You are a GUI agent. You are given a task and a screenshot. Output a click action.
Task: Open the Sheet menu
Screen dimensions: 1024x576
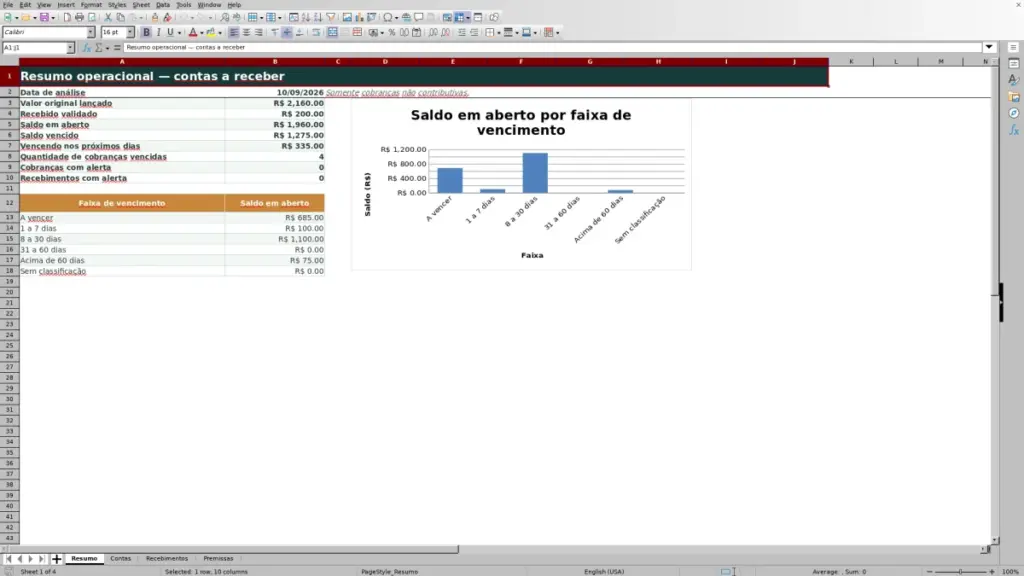coord(141,5)
